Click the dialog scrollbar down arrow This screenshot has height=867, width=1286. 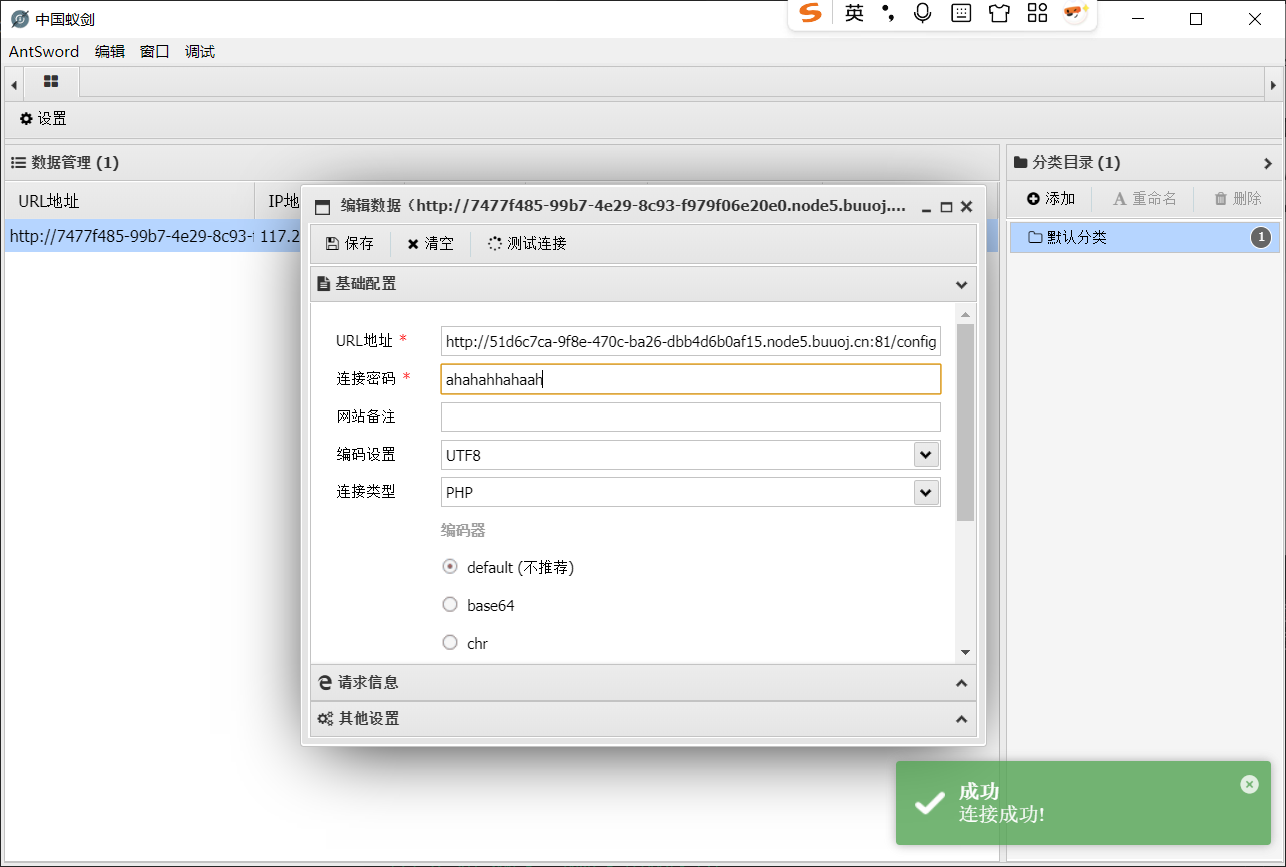point(965,652)
